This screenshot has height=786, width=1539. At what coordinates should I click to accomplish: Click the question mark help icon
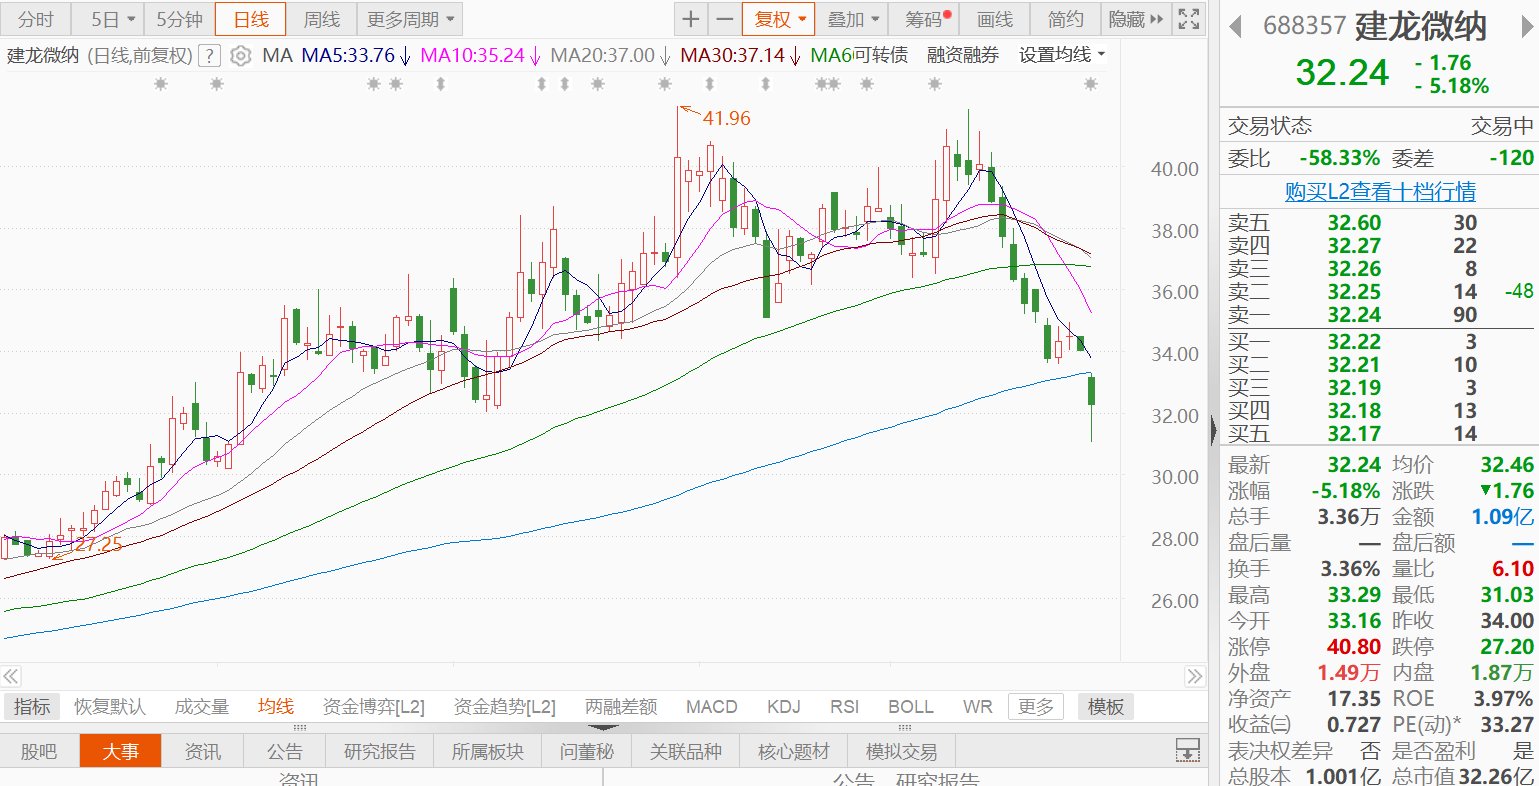click(209, 56)
